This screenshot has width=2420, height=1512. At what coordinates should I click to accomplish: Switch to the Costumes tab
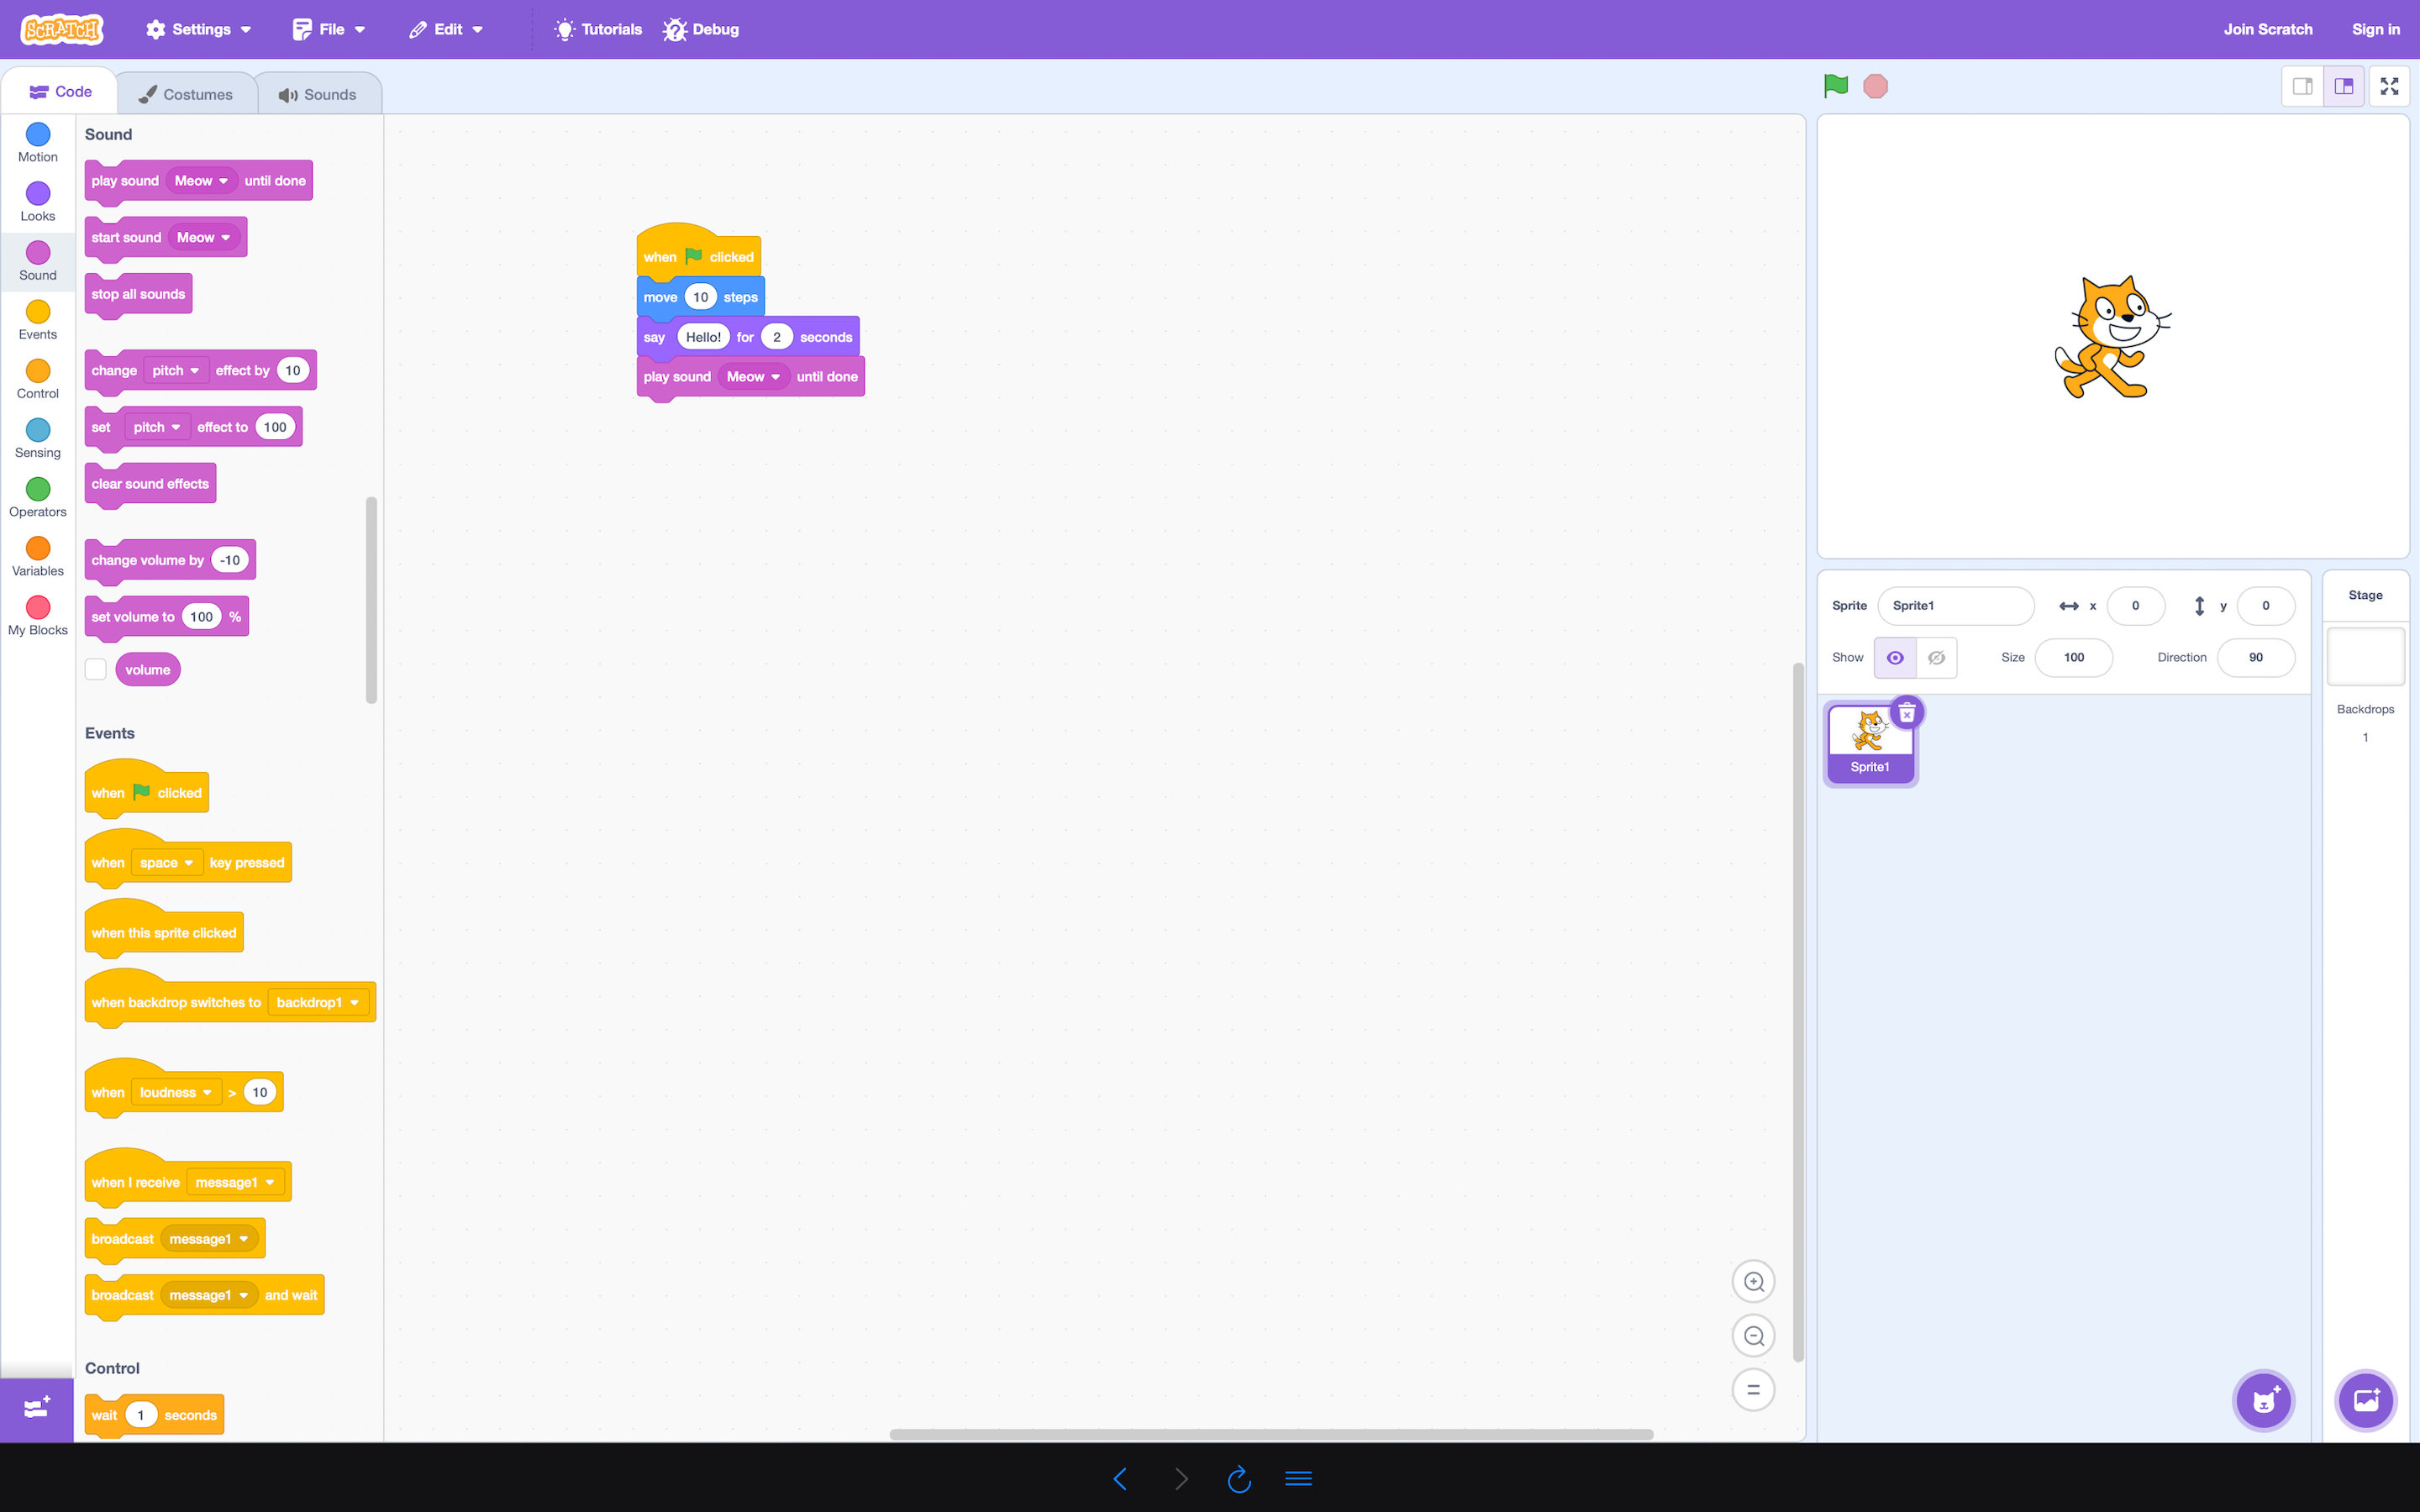click(186, 94)
